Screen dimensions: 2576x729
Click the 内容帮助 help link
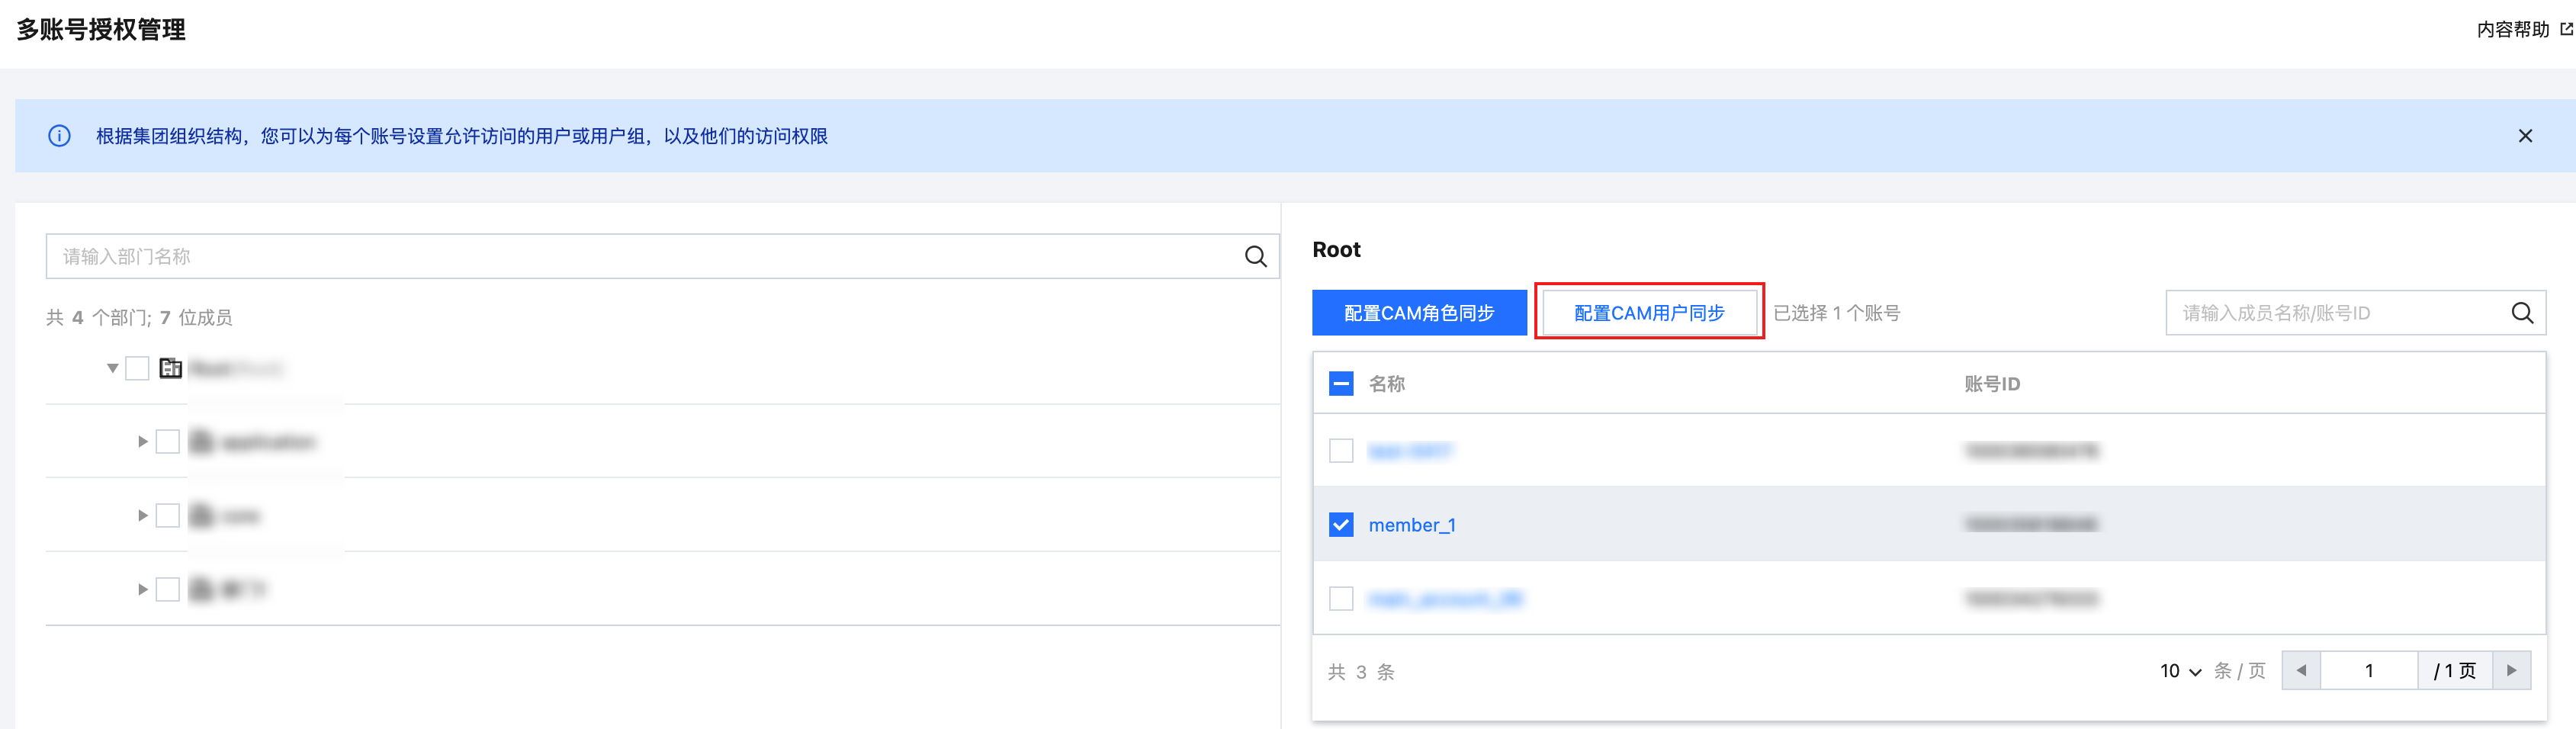pyautogui.click(x=2512, y=29)
